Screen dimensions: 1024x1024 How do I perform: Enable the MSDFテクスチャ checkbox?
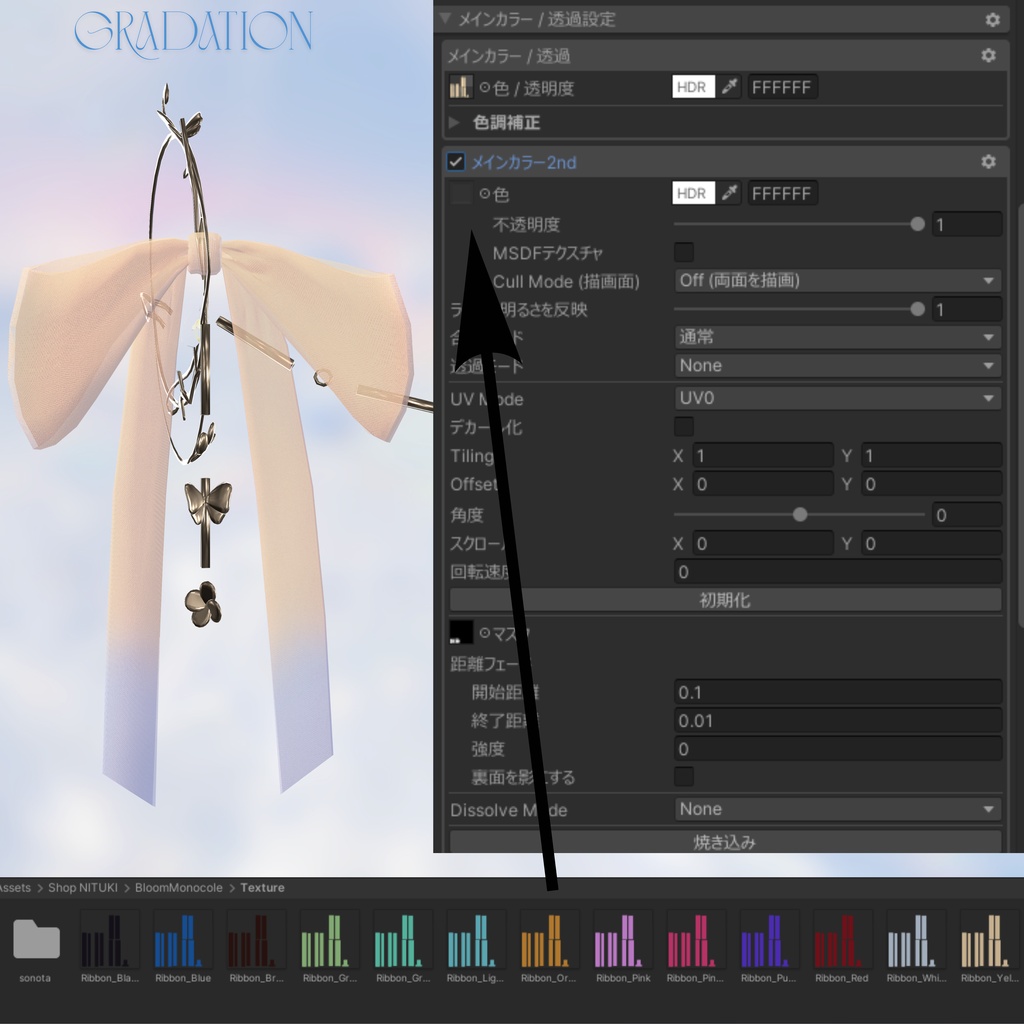[x=684, y=252]
